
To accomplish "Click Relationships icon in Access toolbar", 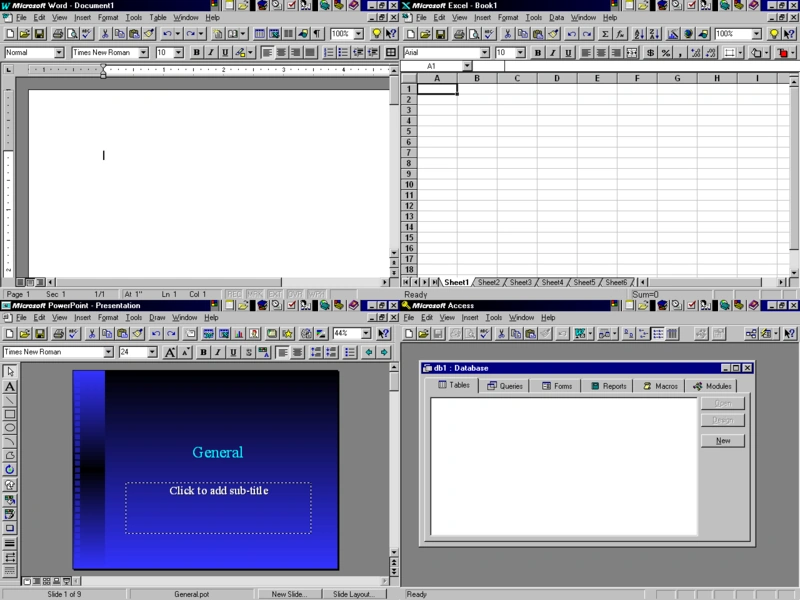I will 751,334.
